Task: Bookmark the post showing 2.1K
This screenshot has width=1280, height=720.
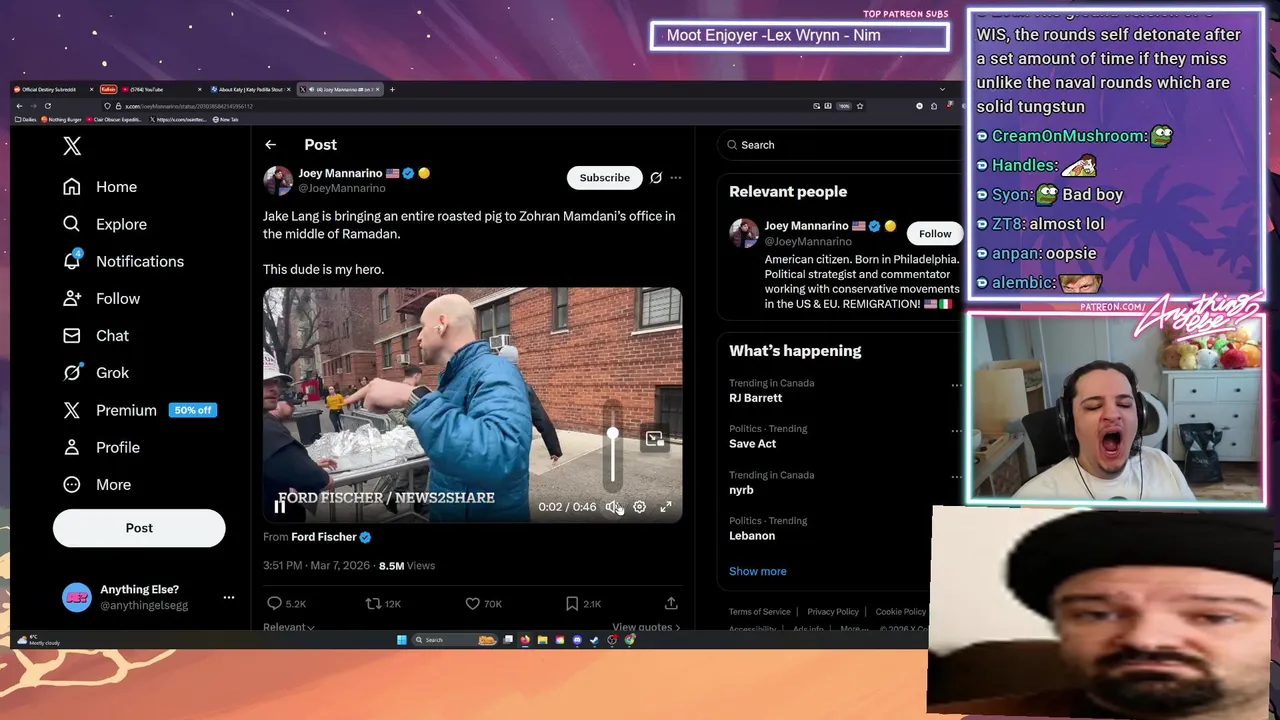Action: pyautogui.click(x=572, y=603)
